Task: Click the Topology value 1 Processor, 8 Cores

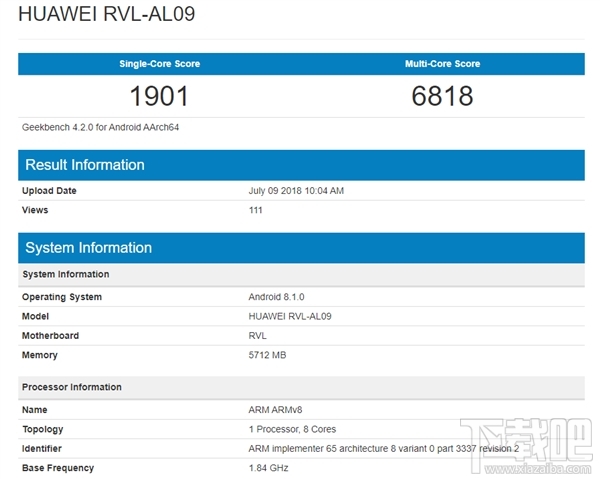Action: (x=292, y=429)
